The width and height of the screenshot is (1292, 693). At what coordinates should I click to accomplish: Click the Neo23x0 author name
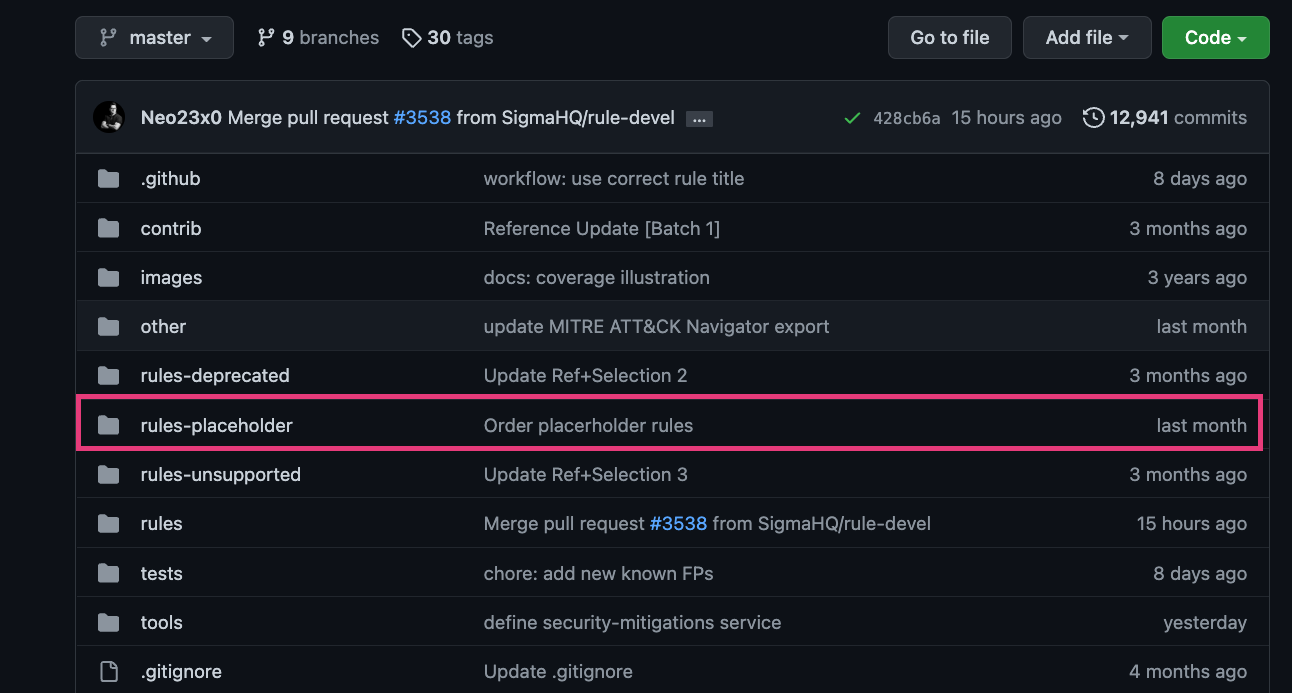tap(180, 117)
